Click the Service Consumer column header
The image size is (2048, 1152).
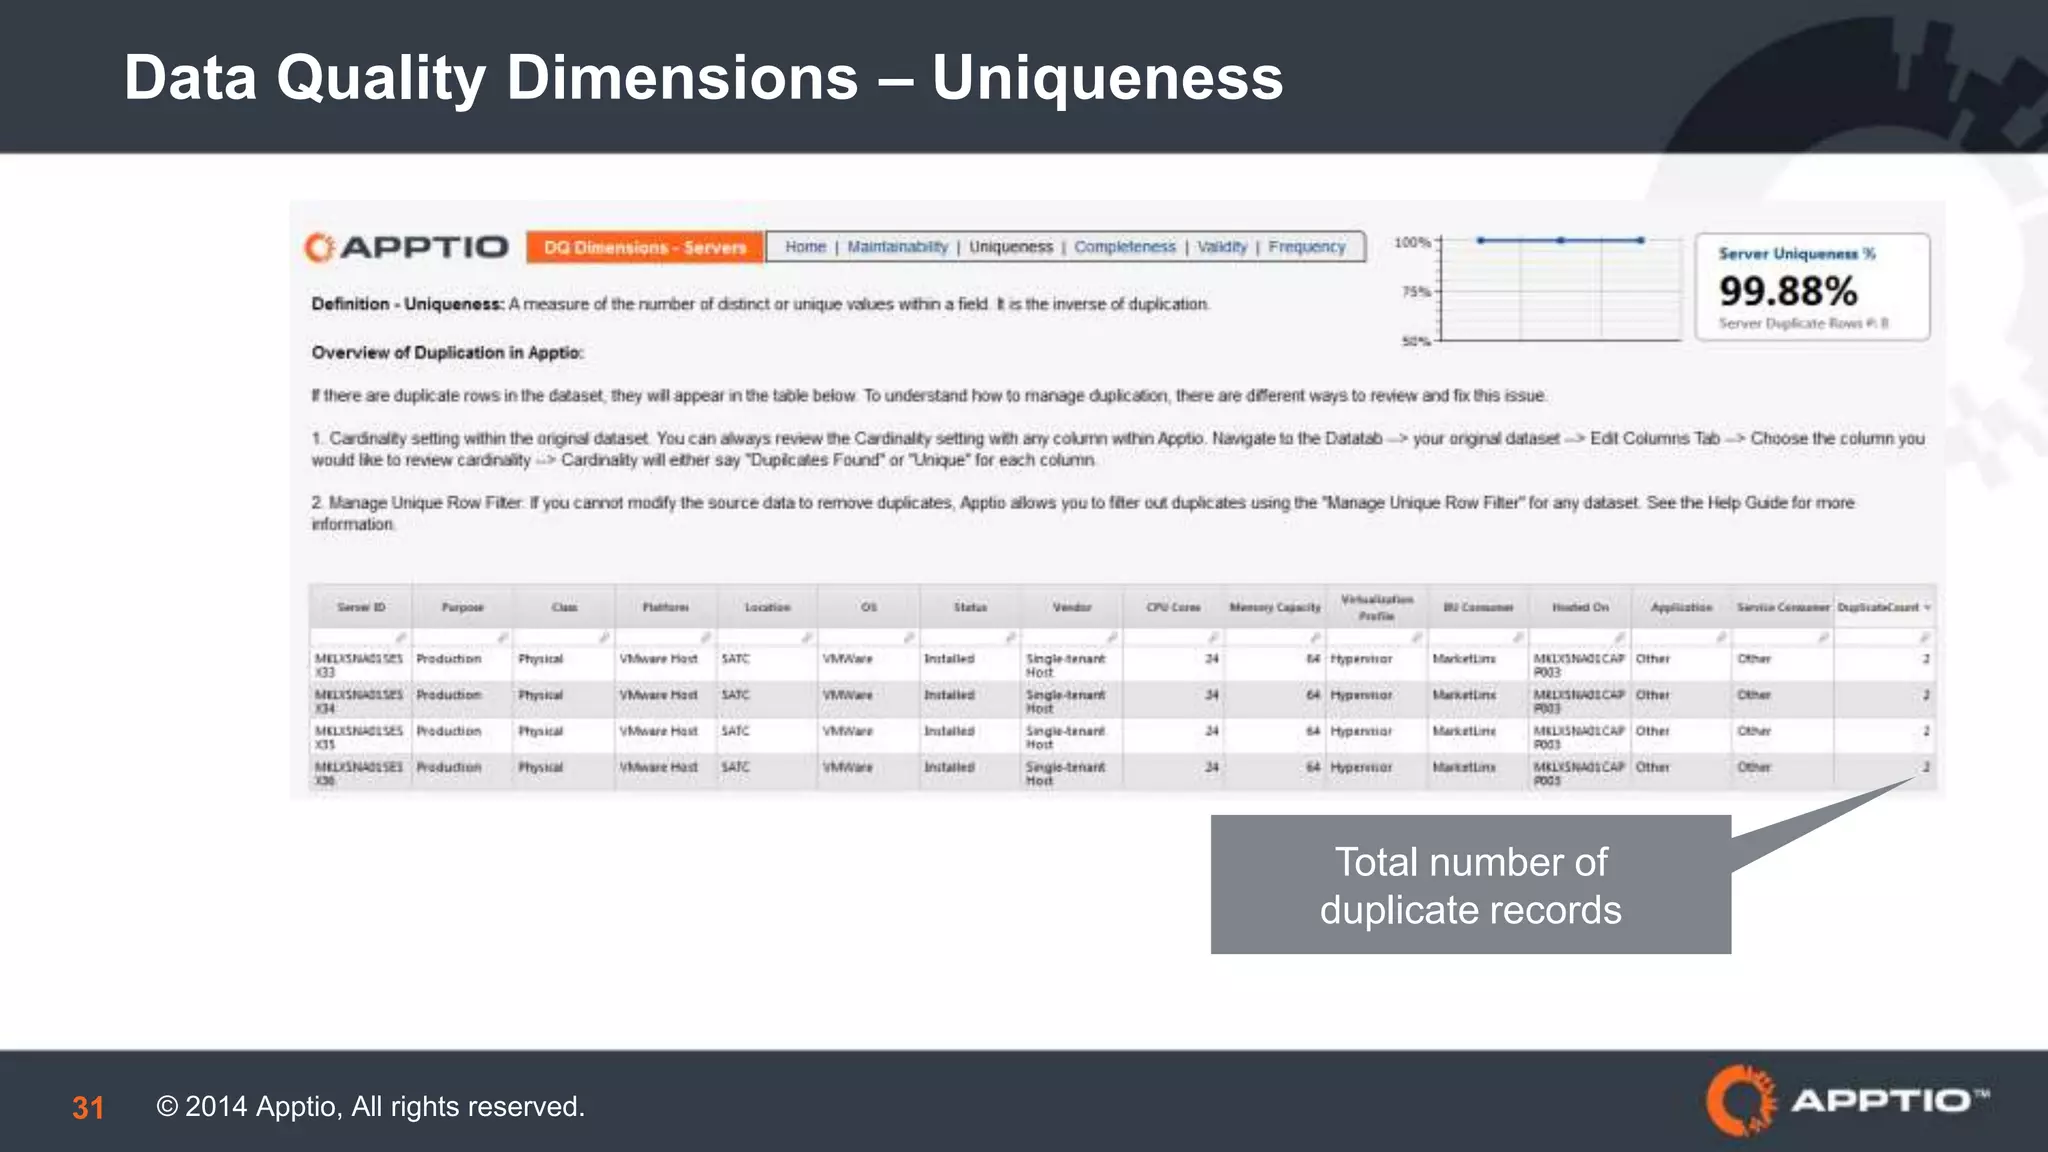[1783, 607]
